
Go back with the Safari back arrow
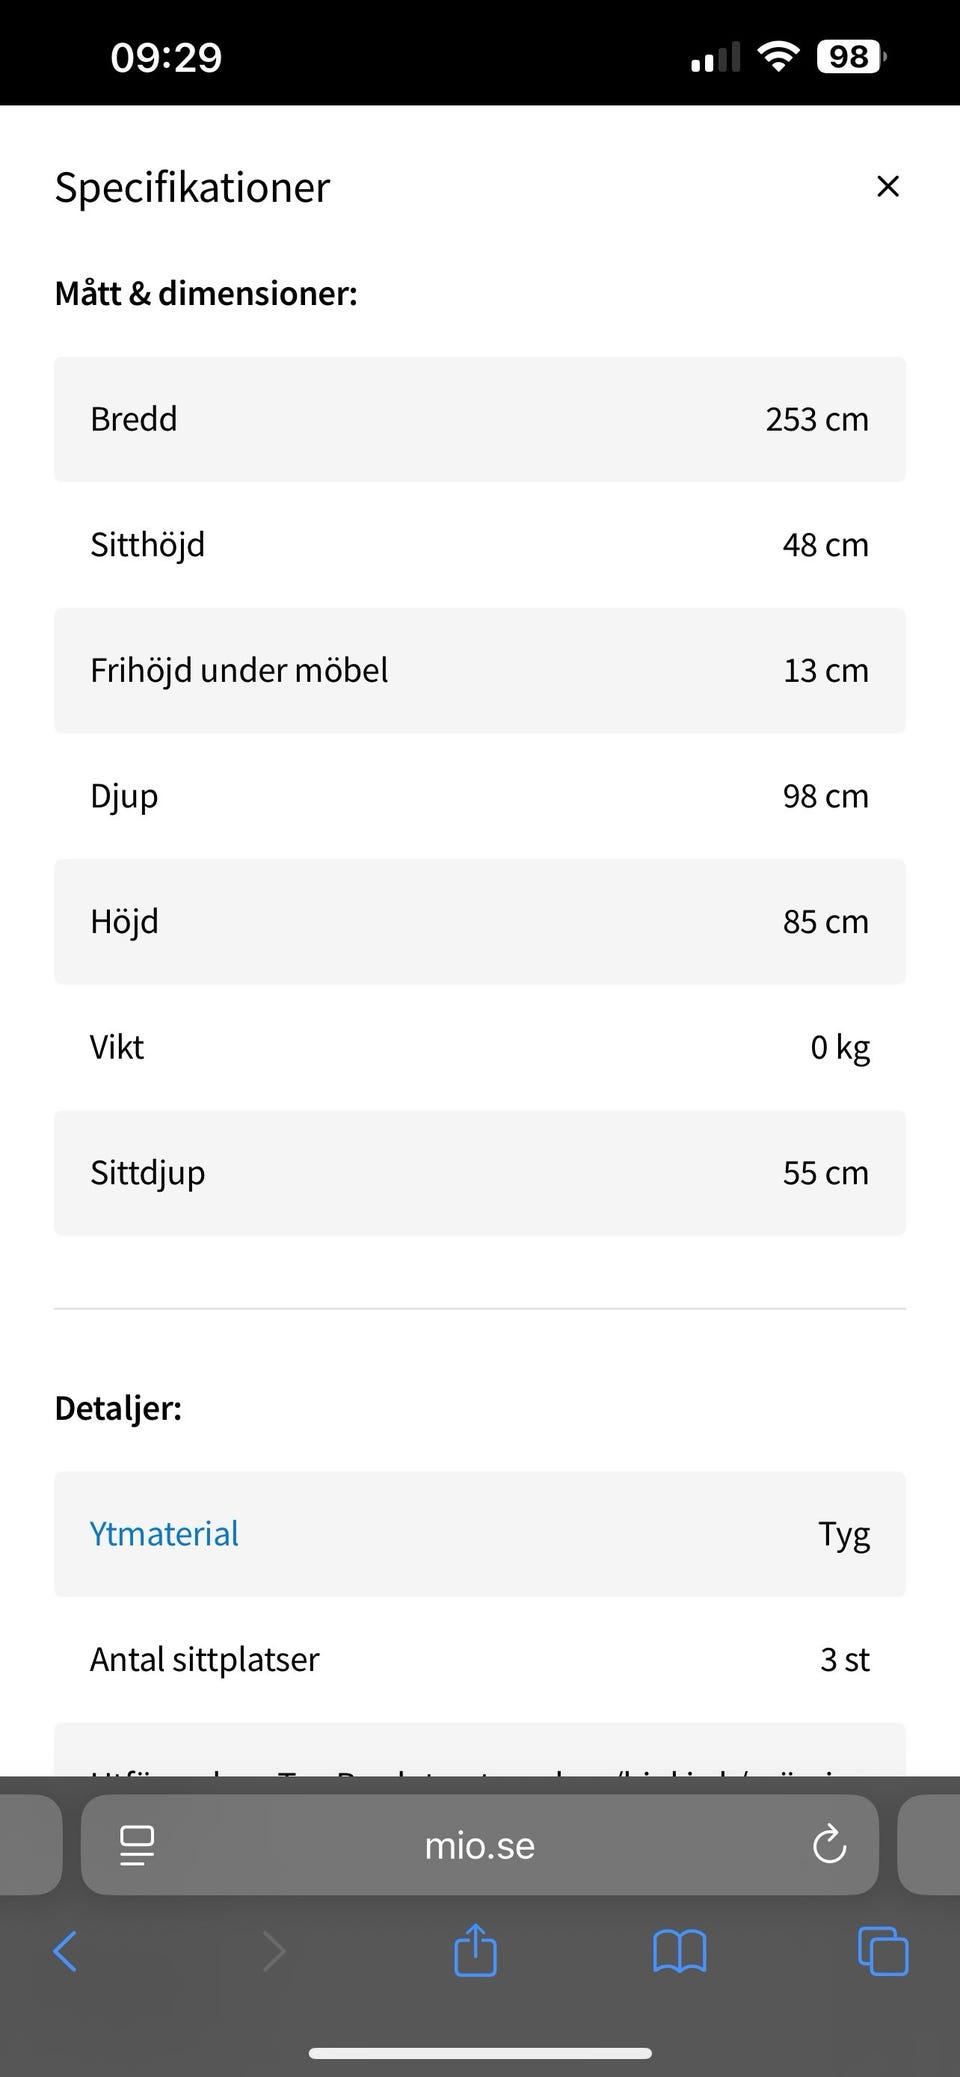click(x=65, y=1951)
